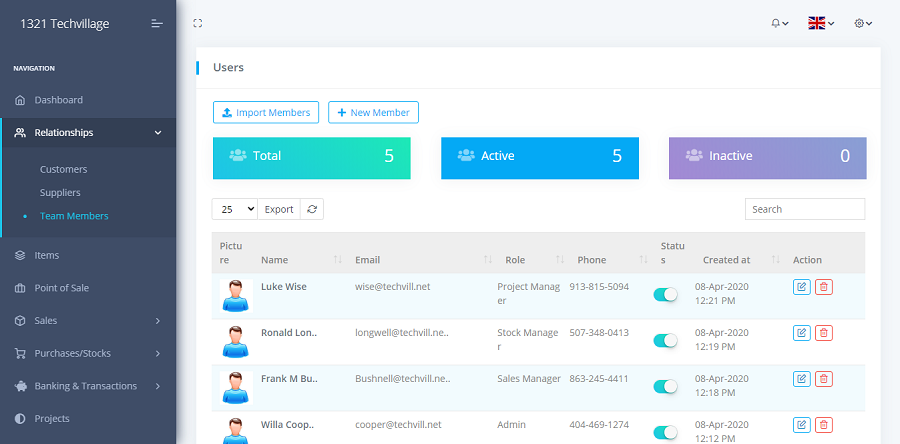Open the settings gear in the header
The image size is (900, 444).
(863, 23)
